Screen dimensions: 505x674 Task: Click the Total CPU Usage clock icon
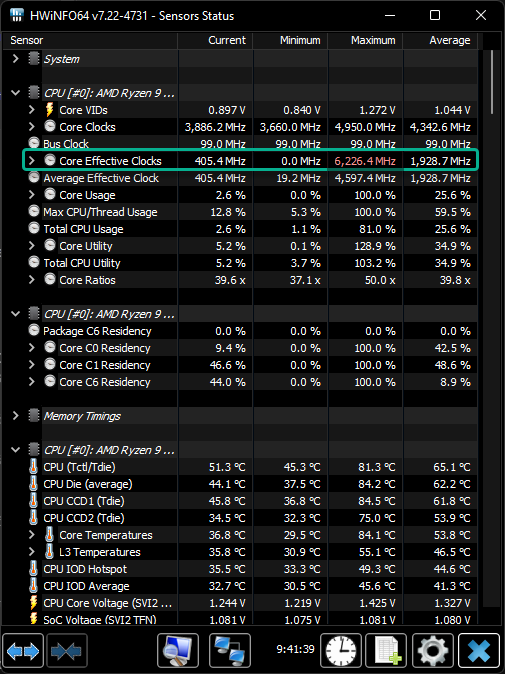point(34,228)
